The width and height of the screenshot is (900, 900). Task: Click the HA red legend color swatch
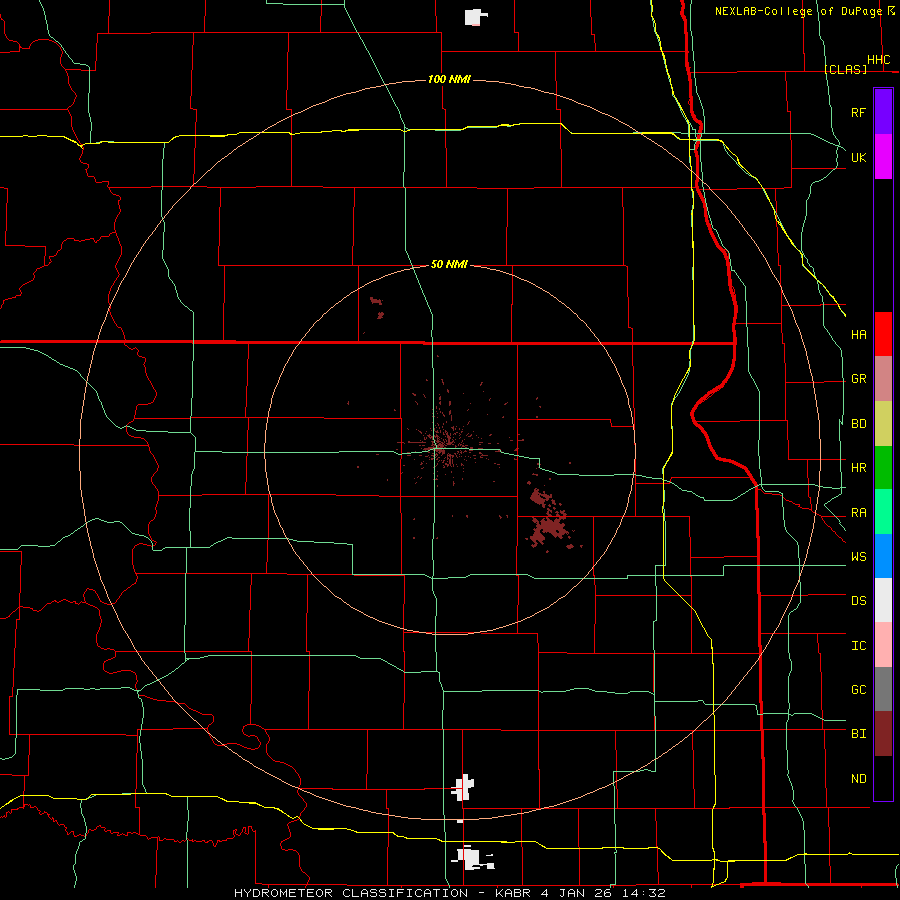point(883,334)
